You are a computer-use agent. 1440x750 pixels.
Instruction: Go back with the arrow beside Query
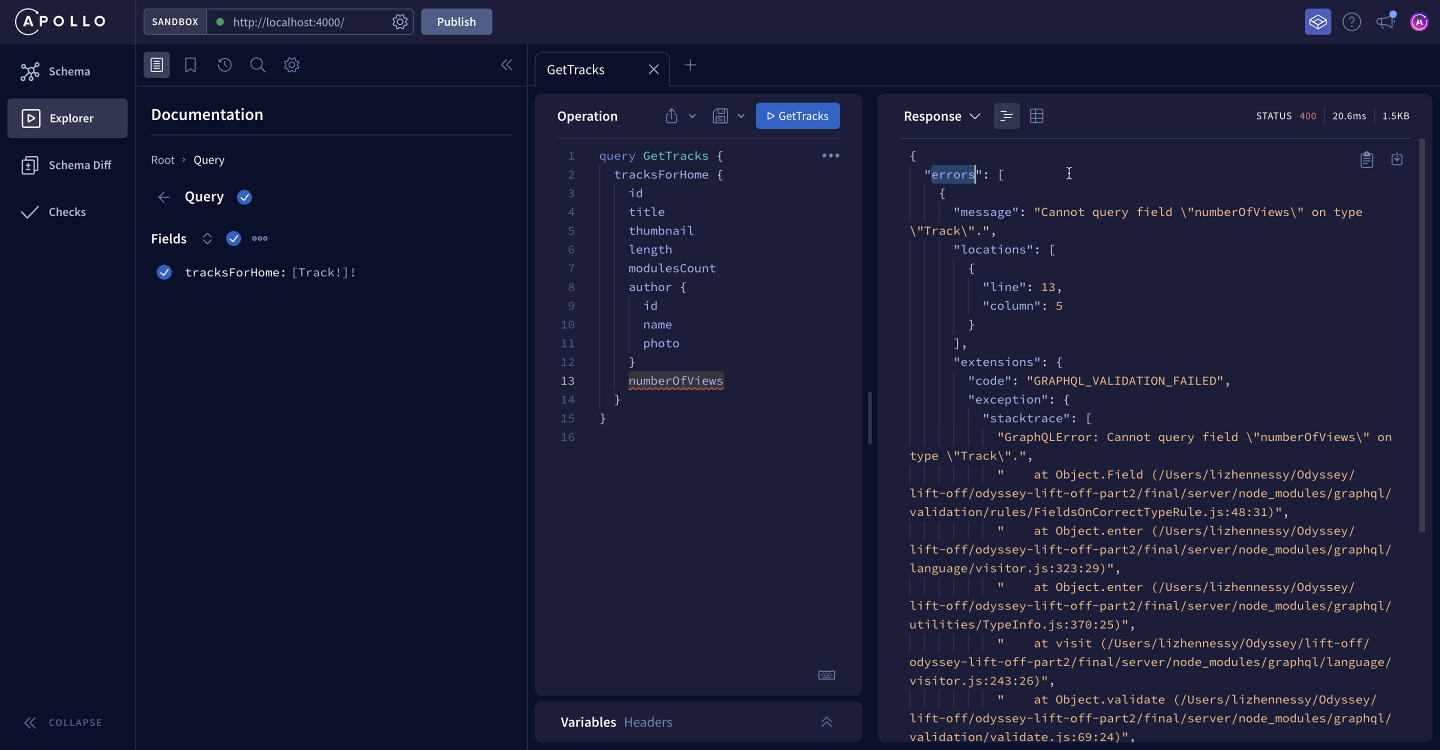click(x=164, y=197)
